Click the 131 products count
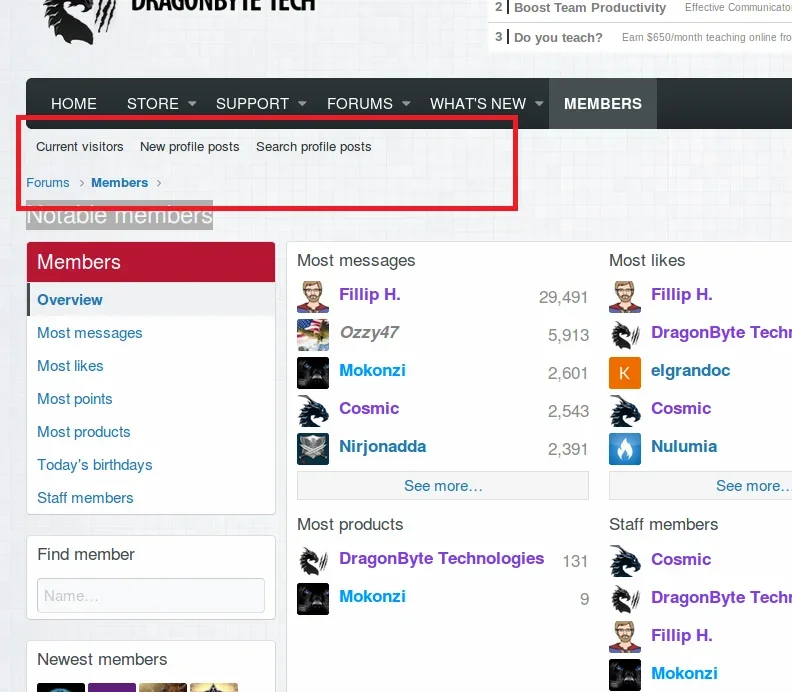Image resolution: width=792 pixels, height=692 pixels. (575, 561)
